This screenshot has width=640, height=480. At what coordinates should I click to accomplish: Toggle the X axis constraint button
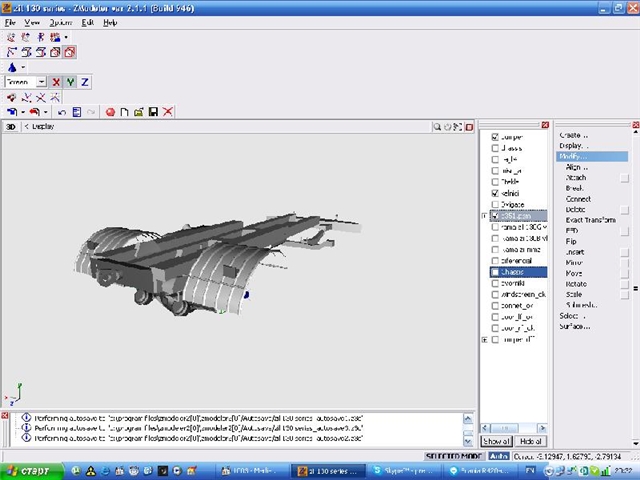click(57, 82)
